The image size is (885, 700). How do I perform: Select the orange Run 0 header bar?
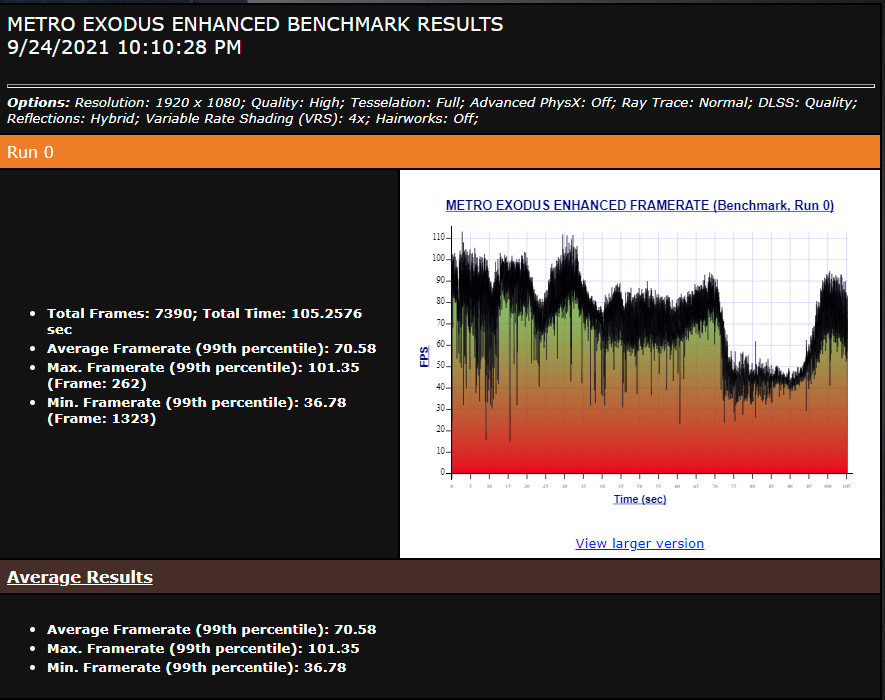click(440, 152)
